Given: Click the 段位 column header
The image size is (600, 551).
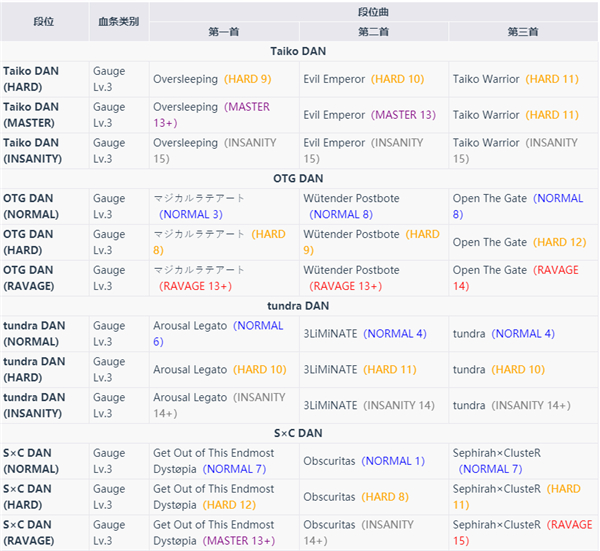Looking at the screenshot, I should [44, 21].
